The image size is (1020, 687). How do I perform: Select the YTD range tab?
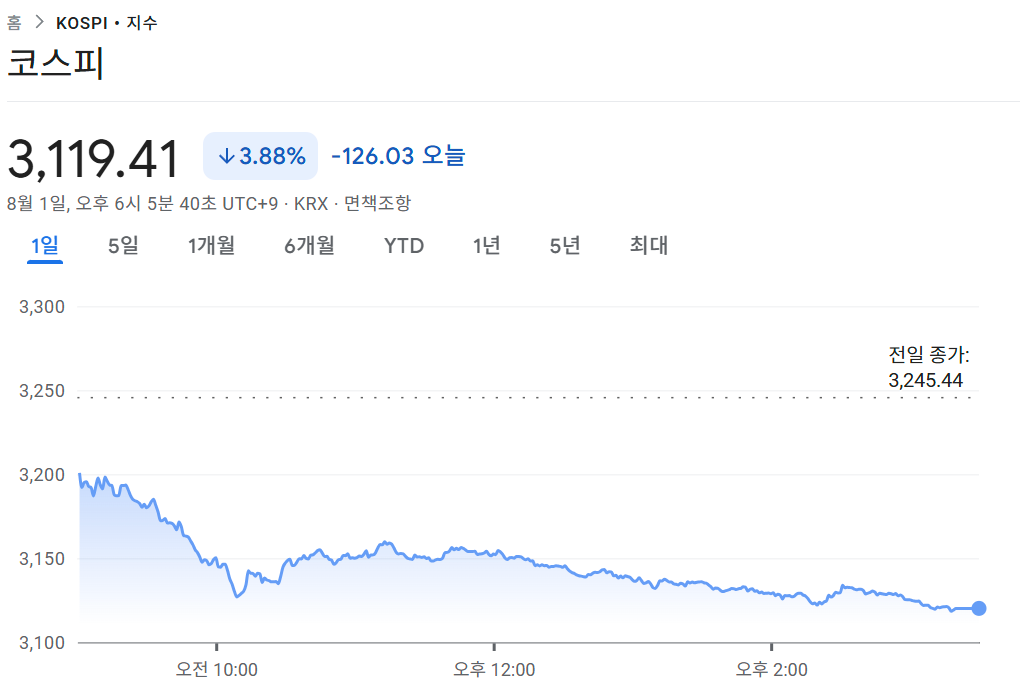[403, 245]
